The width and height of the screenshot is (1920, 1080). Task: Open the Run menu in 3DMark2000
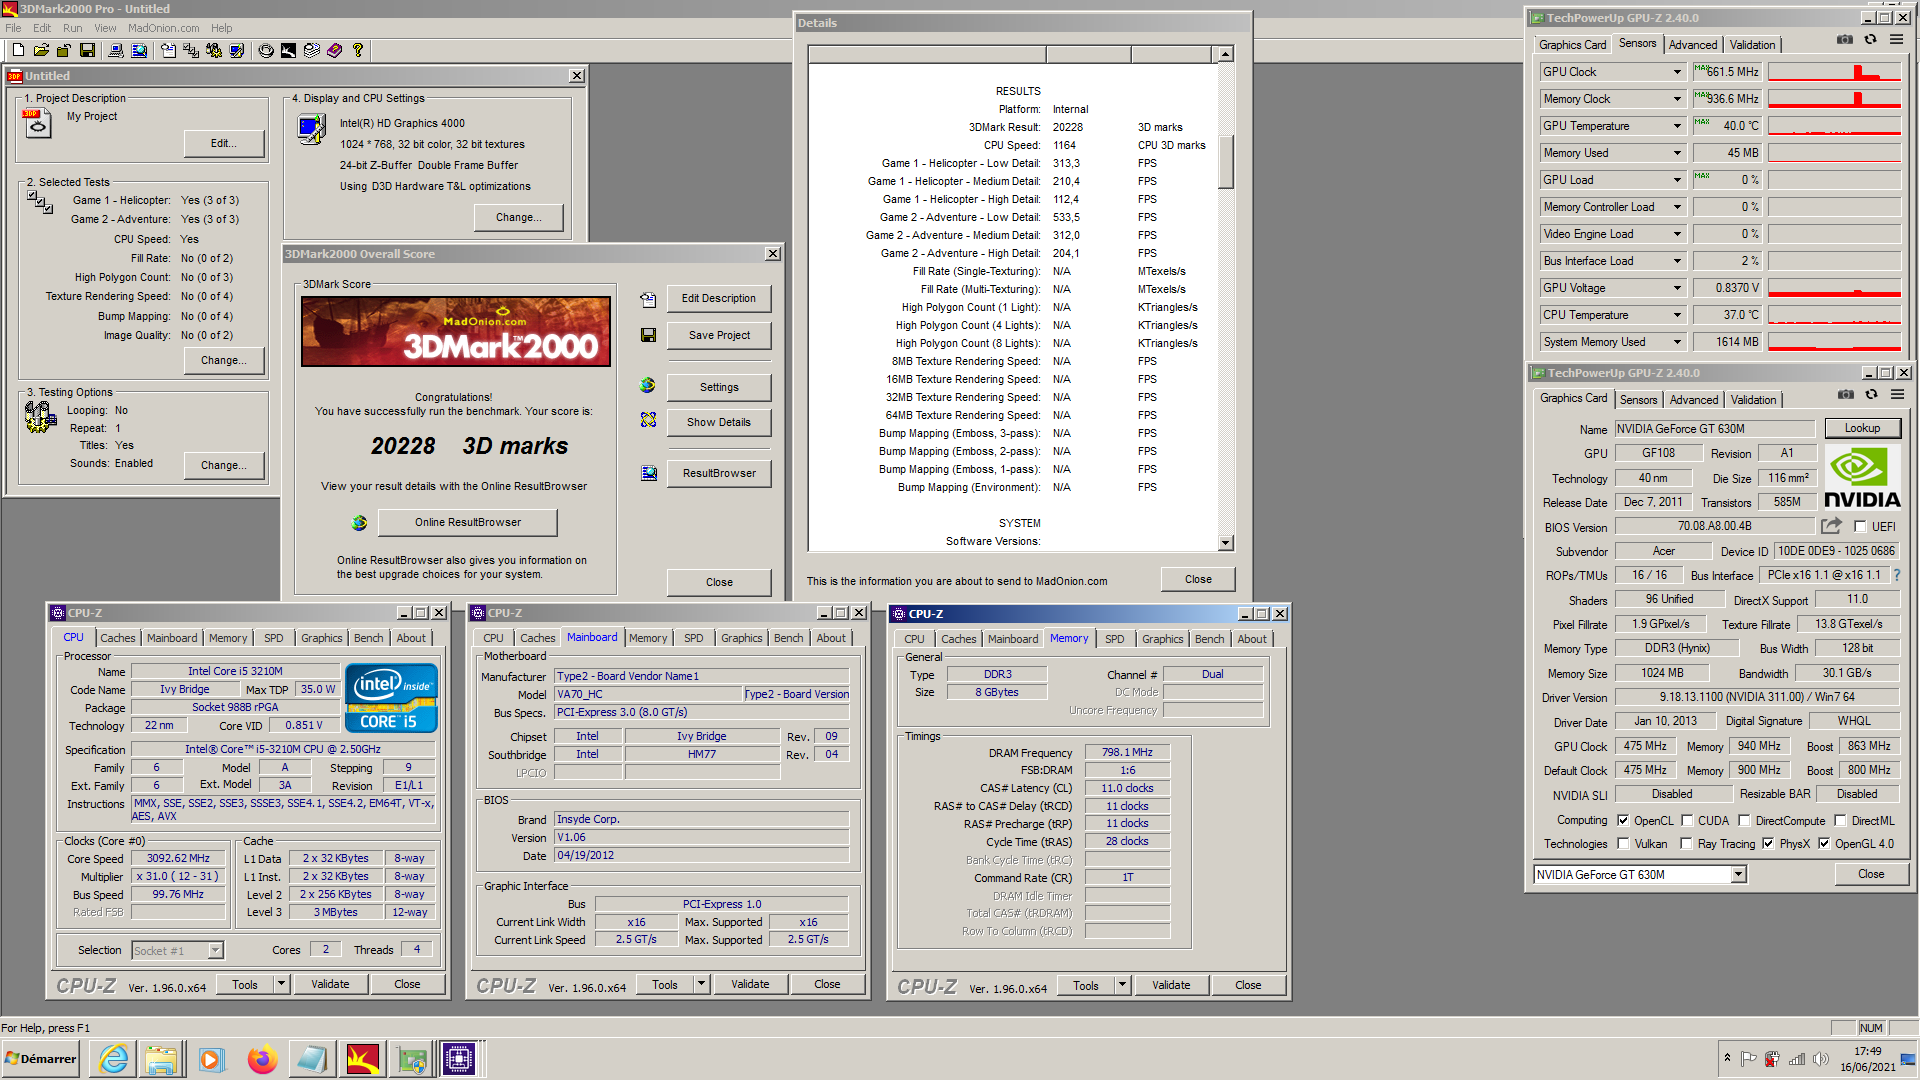click(72, 28)
